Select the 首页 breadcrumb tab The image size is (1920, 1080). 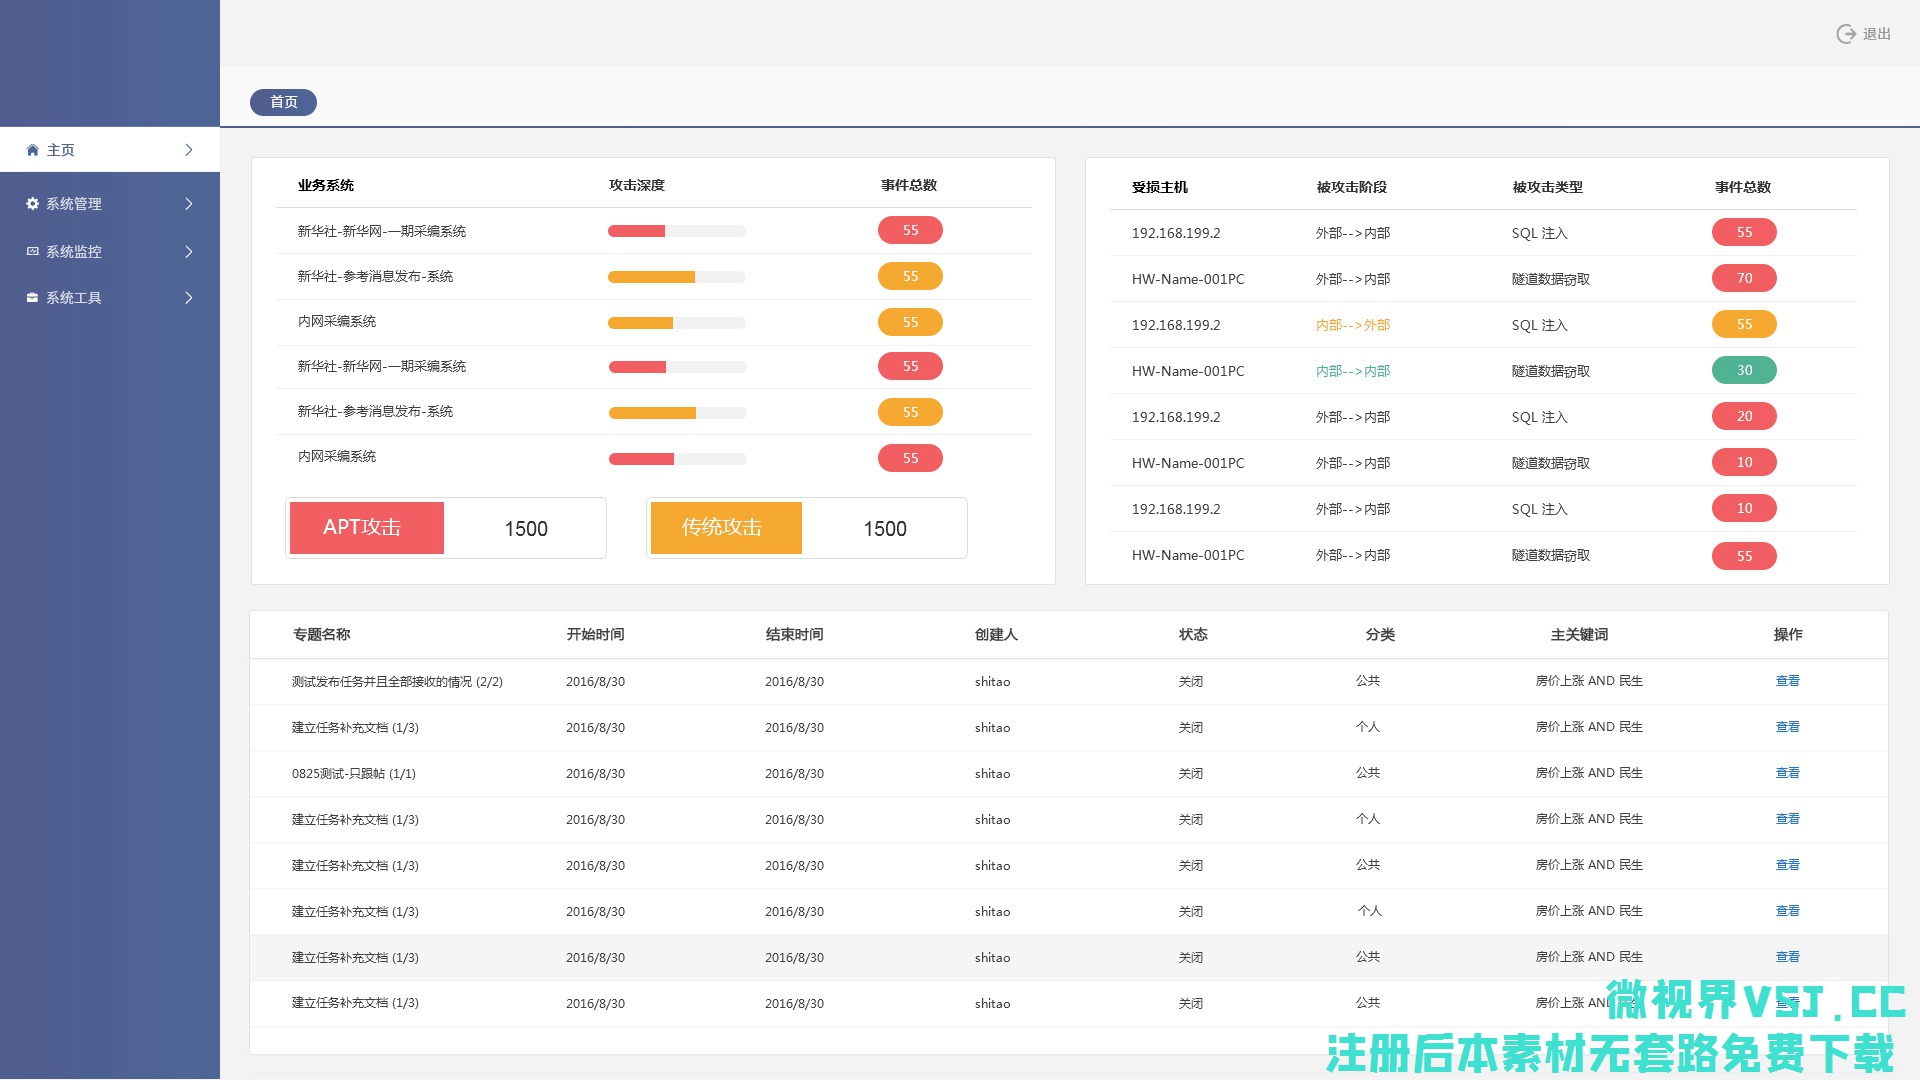283,102
